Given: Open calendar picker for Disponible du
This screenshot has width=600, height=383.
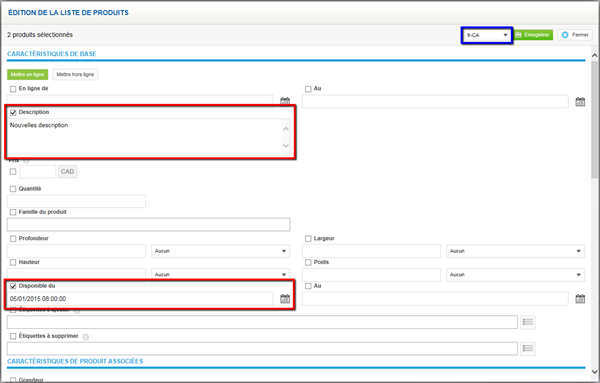Looking at the screenshot, I should (x=285, y=298).
